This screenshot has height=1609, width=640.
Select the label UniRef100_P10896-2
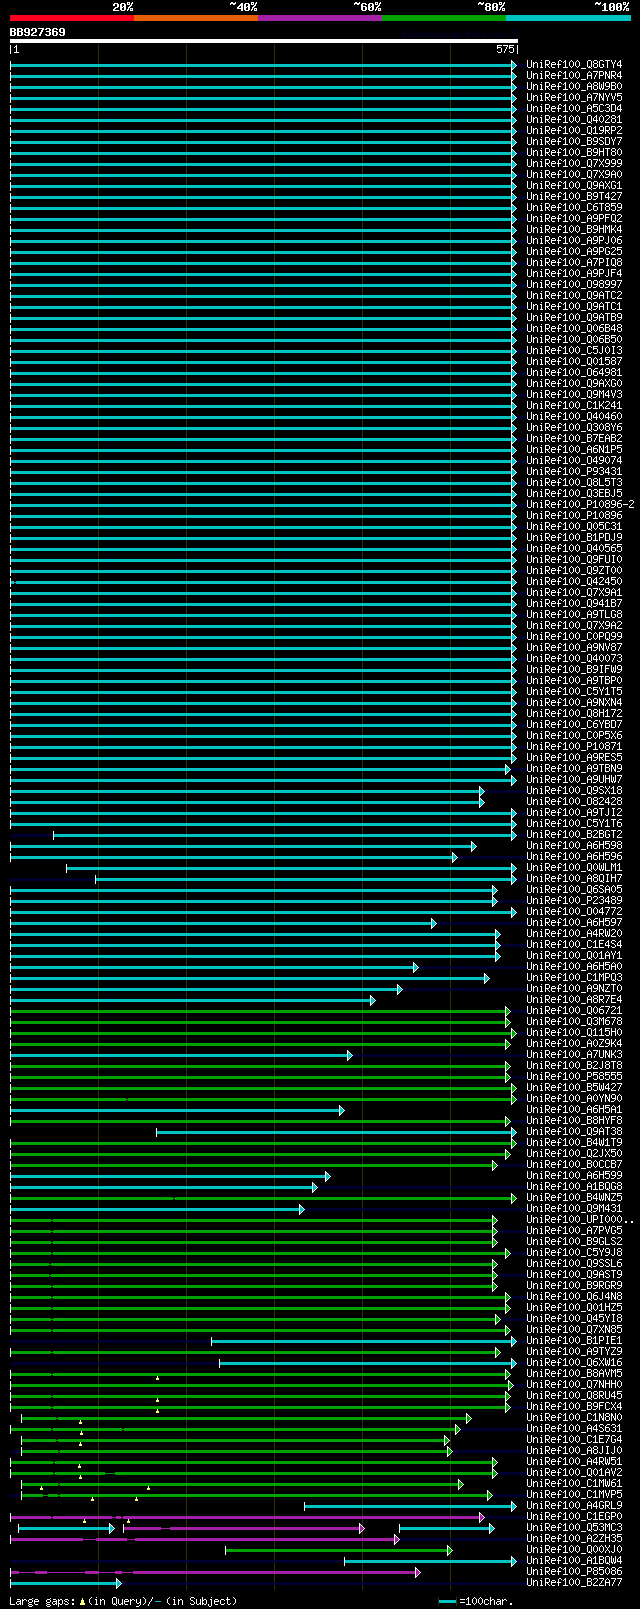(580, 505)
